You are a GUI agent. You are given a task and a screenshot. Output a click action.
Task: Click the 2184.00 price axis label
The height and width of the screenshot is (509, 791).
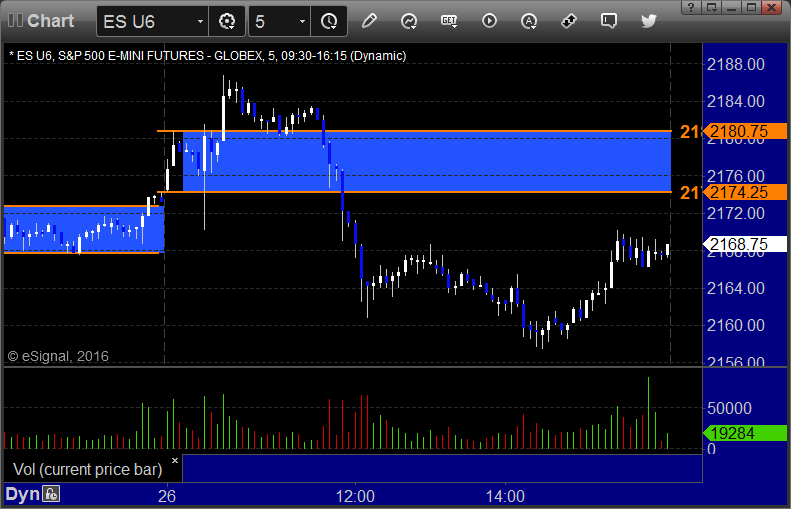(x=736, y=101)
